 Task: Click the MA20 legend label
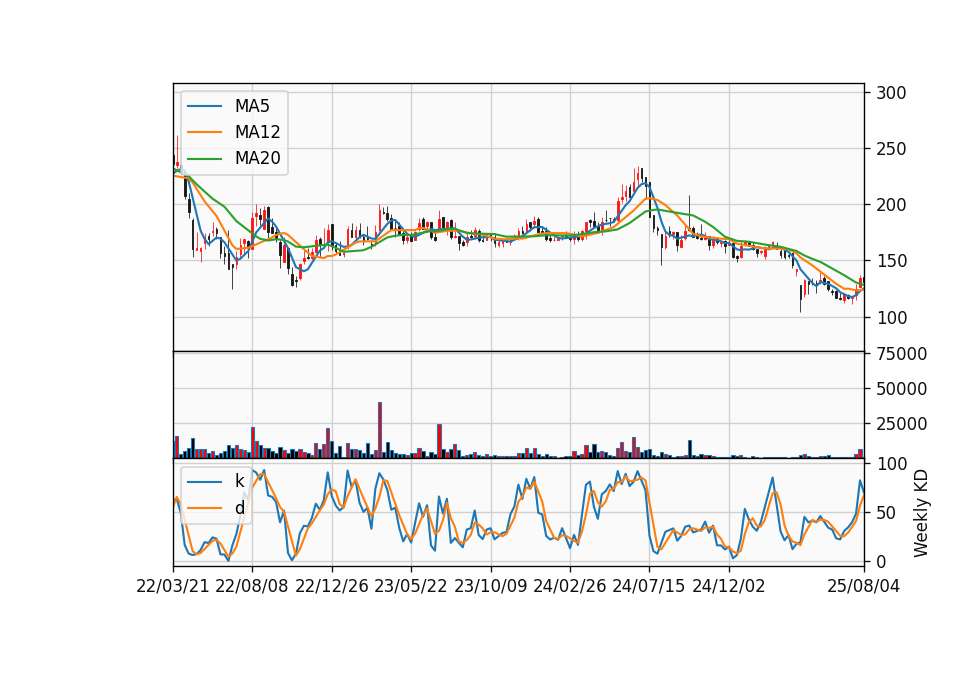click(257, 158)
